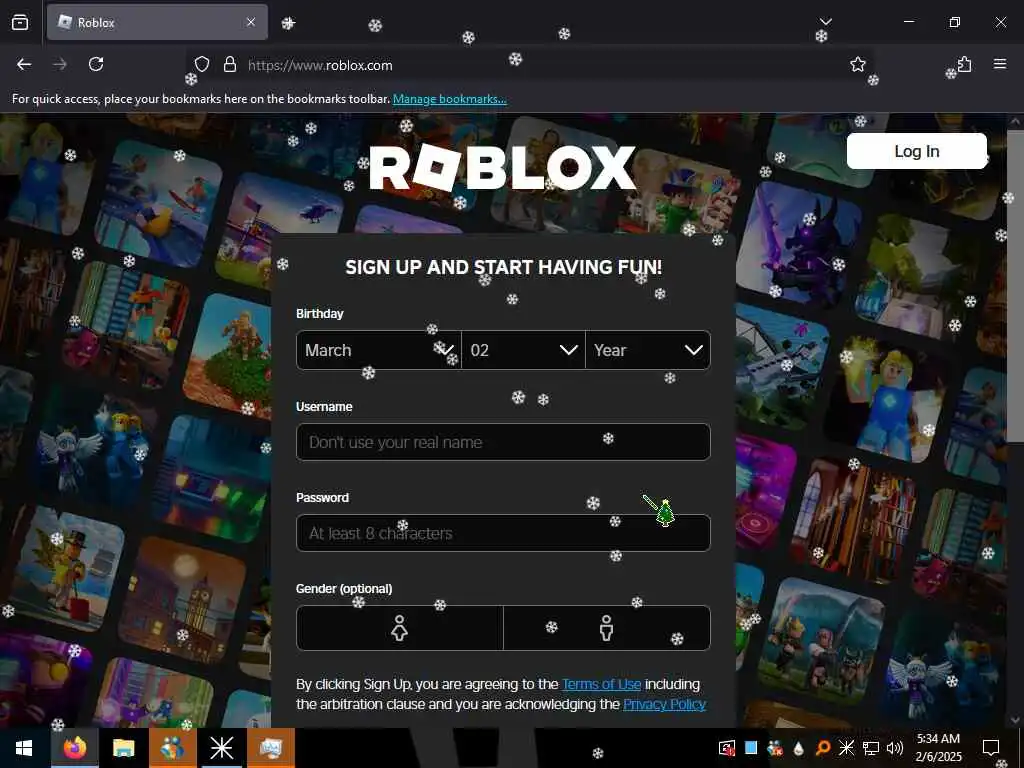Image resolution: width=1024 pixels, height=768 pixels.
Task: Focus the Password input field
Action: tap(503, 533)
